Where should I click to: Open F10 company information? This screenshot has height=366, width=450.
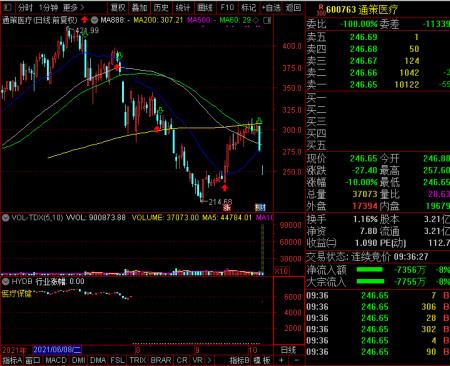(227, 7)
